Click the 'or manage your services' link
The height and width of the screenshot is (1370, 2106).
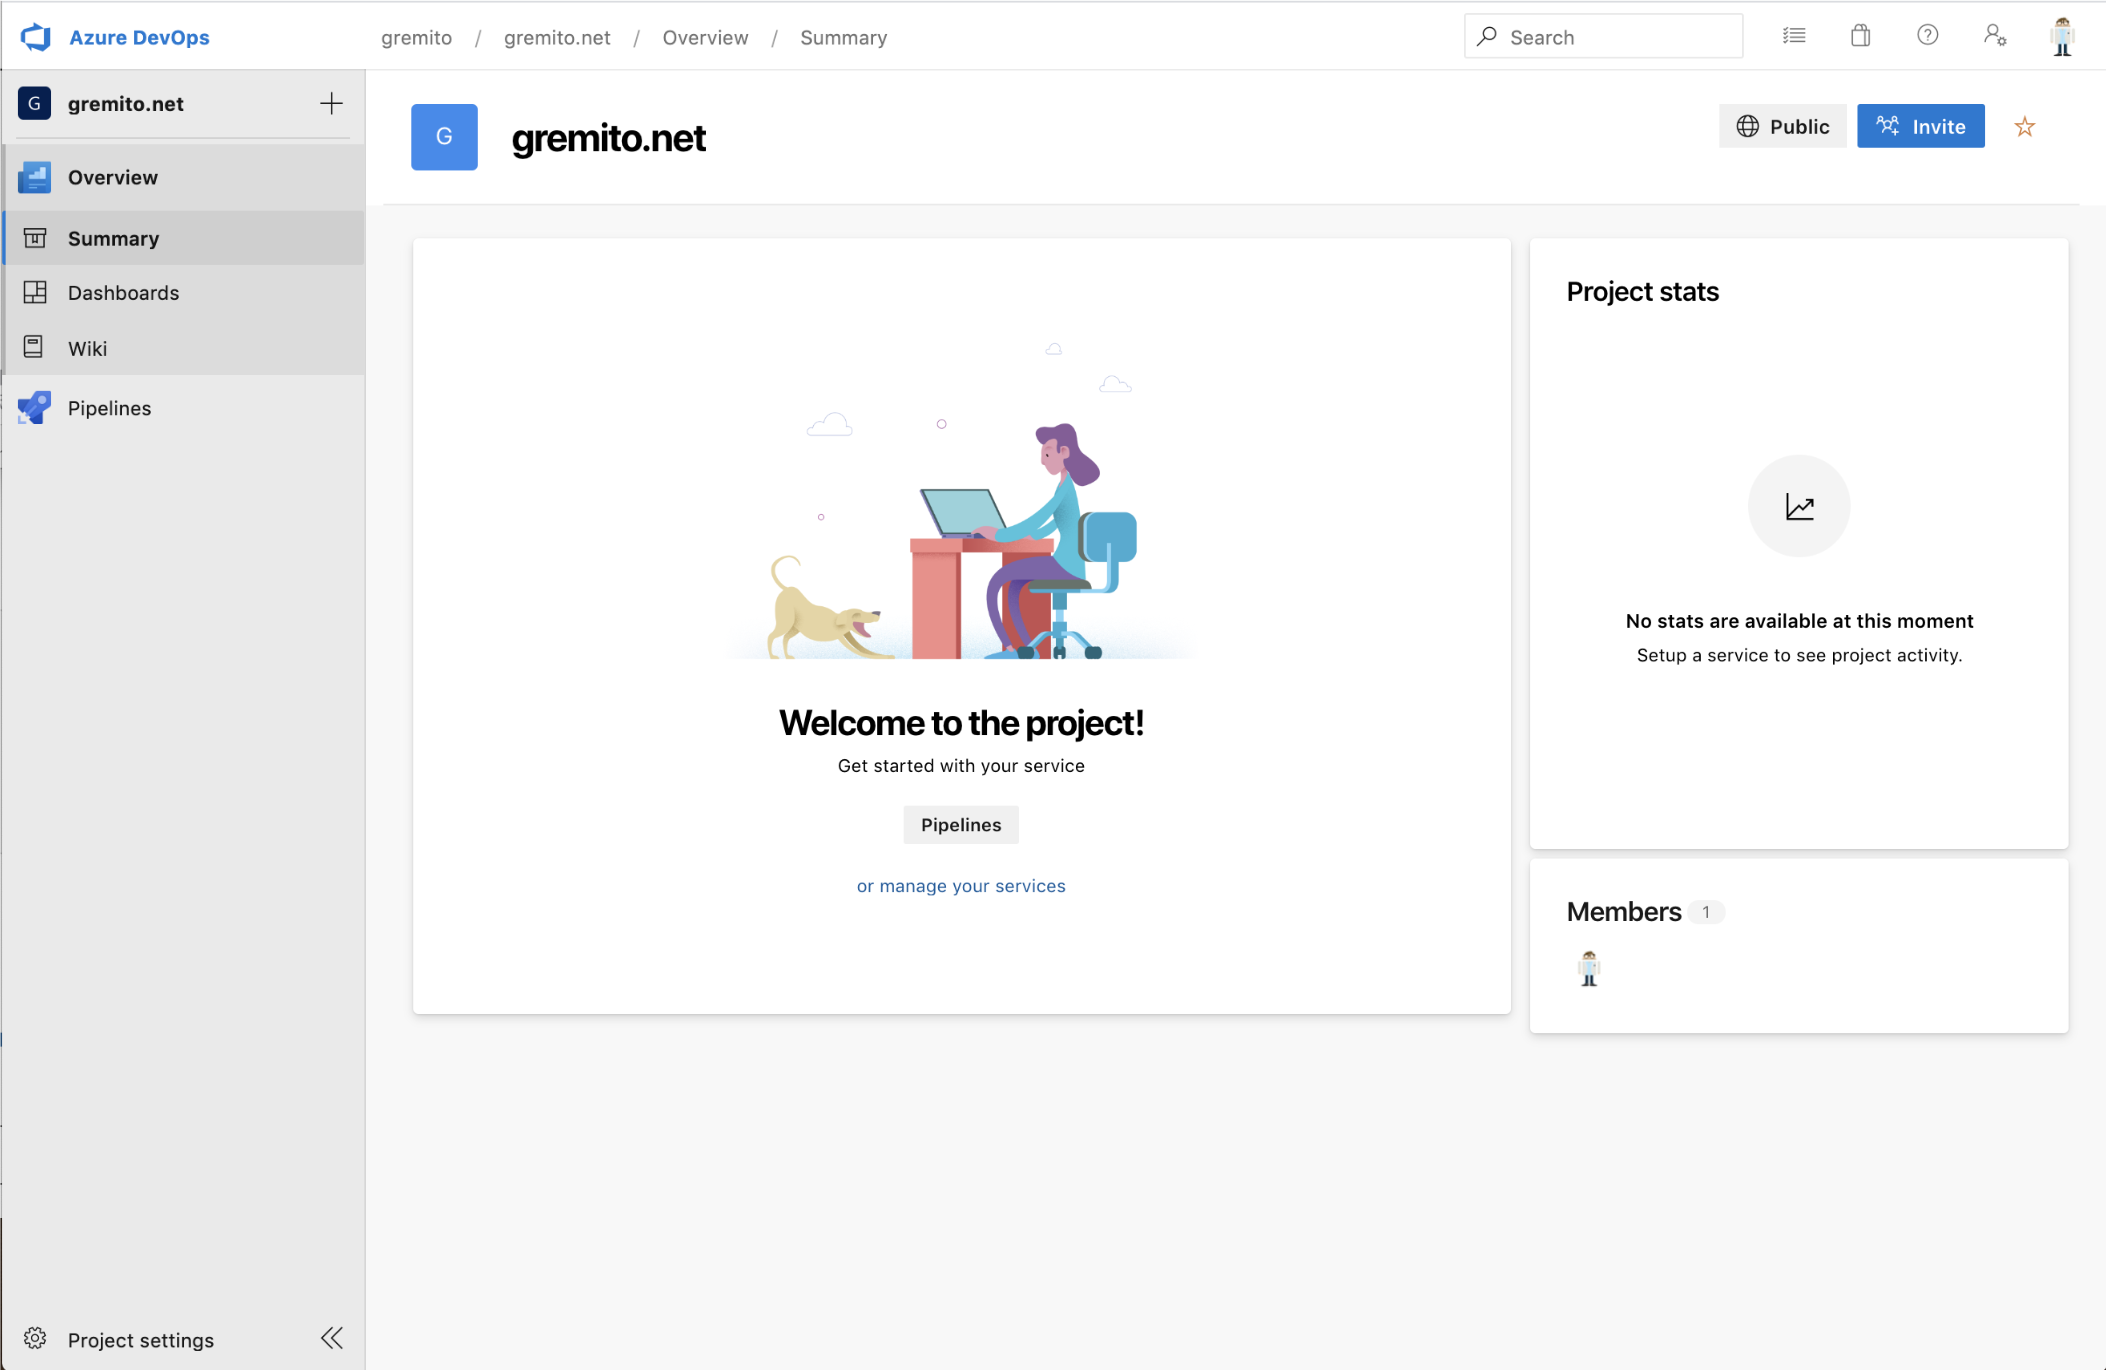pyautogui.click(x=960, y=886)
